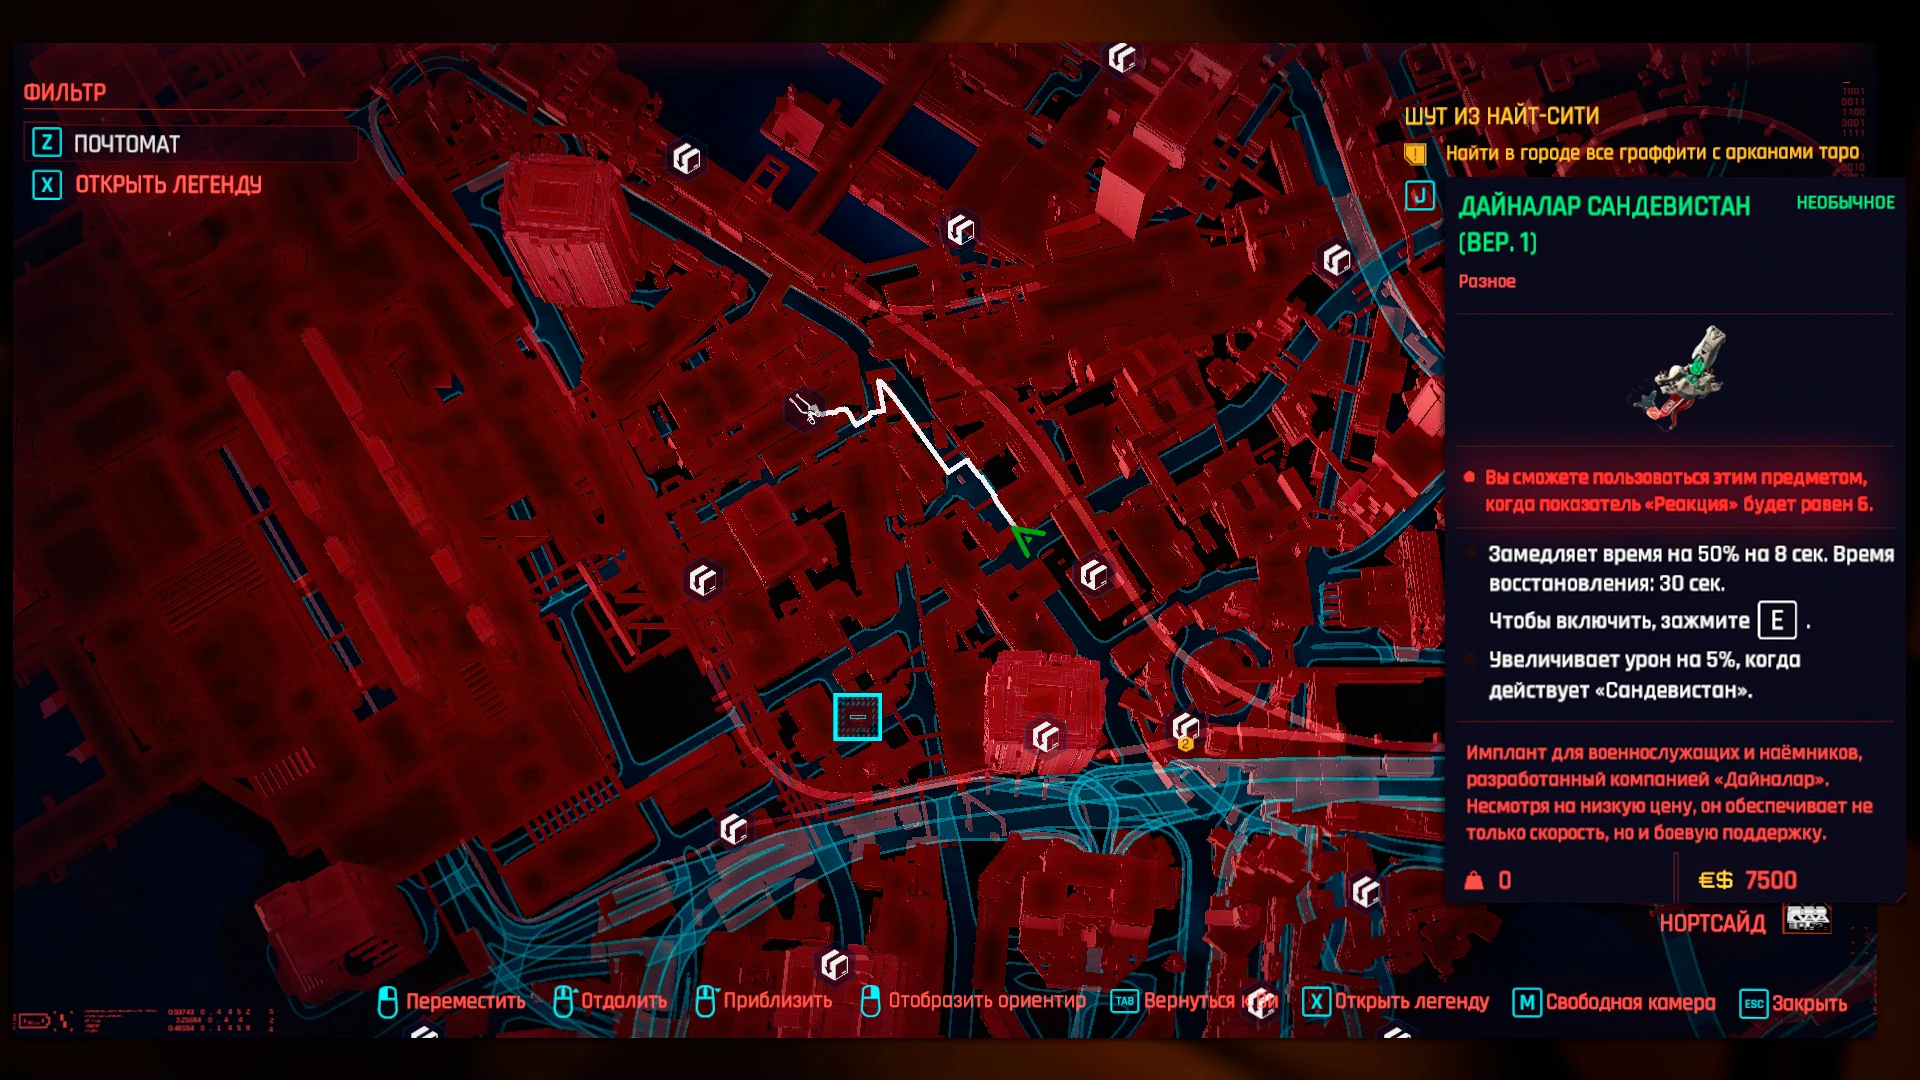Image resolution: width=1920 pixels, height=1080 pixels.
Task: Click the ripperdoc icon at the route's end
Action: click(x=803, y=408)
